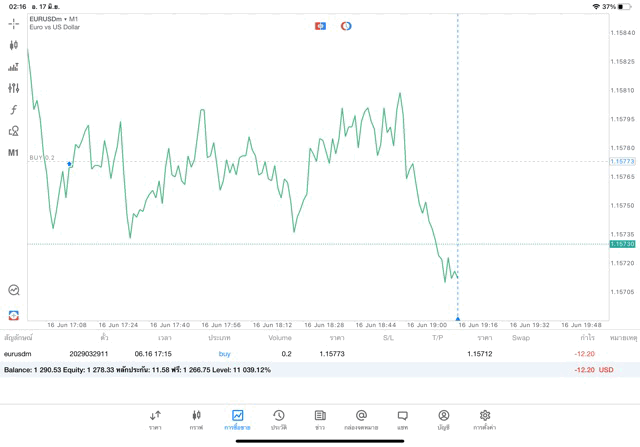The image size is (640, 447).
Task: Open the indicators icon in left toolbar
Action: pyautogui.click(x=14, y=67)
